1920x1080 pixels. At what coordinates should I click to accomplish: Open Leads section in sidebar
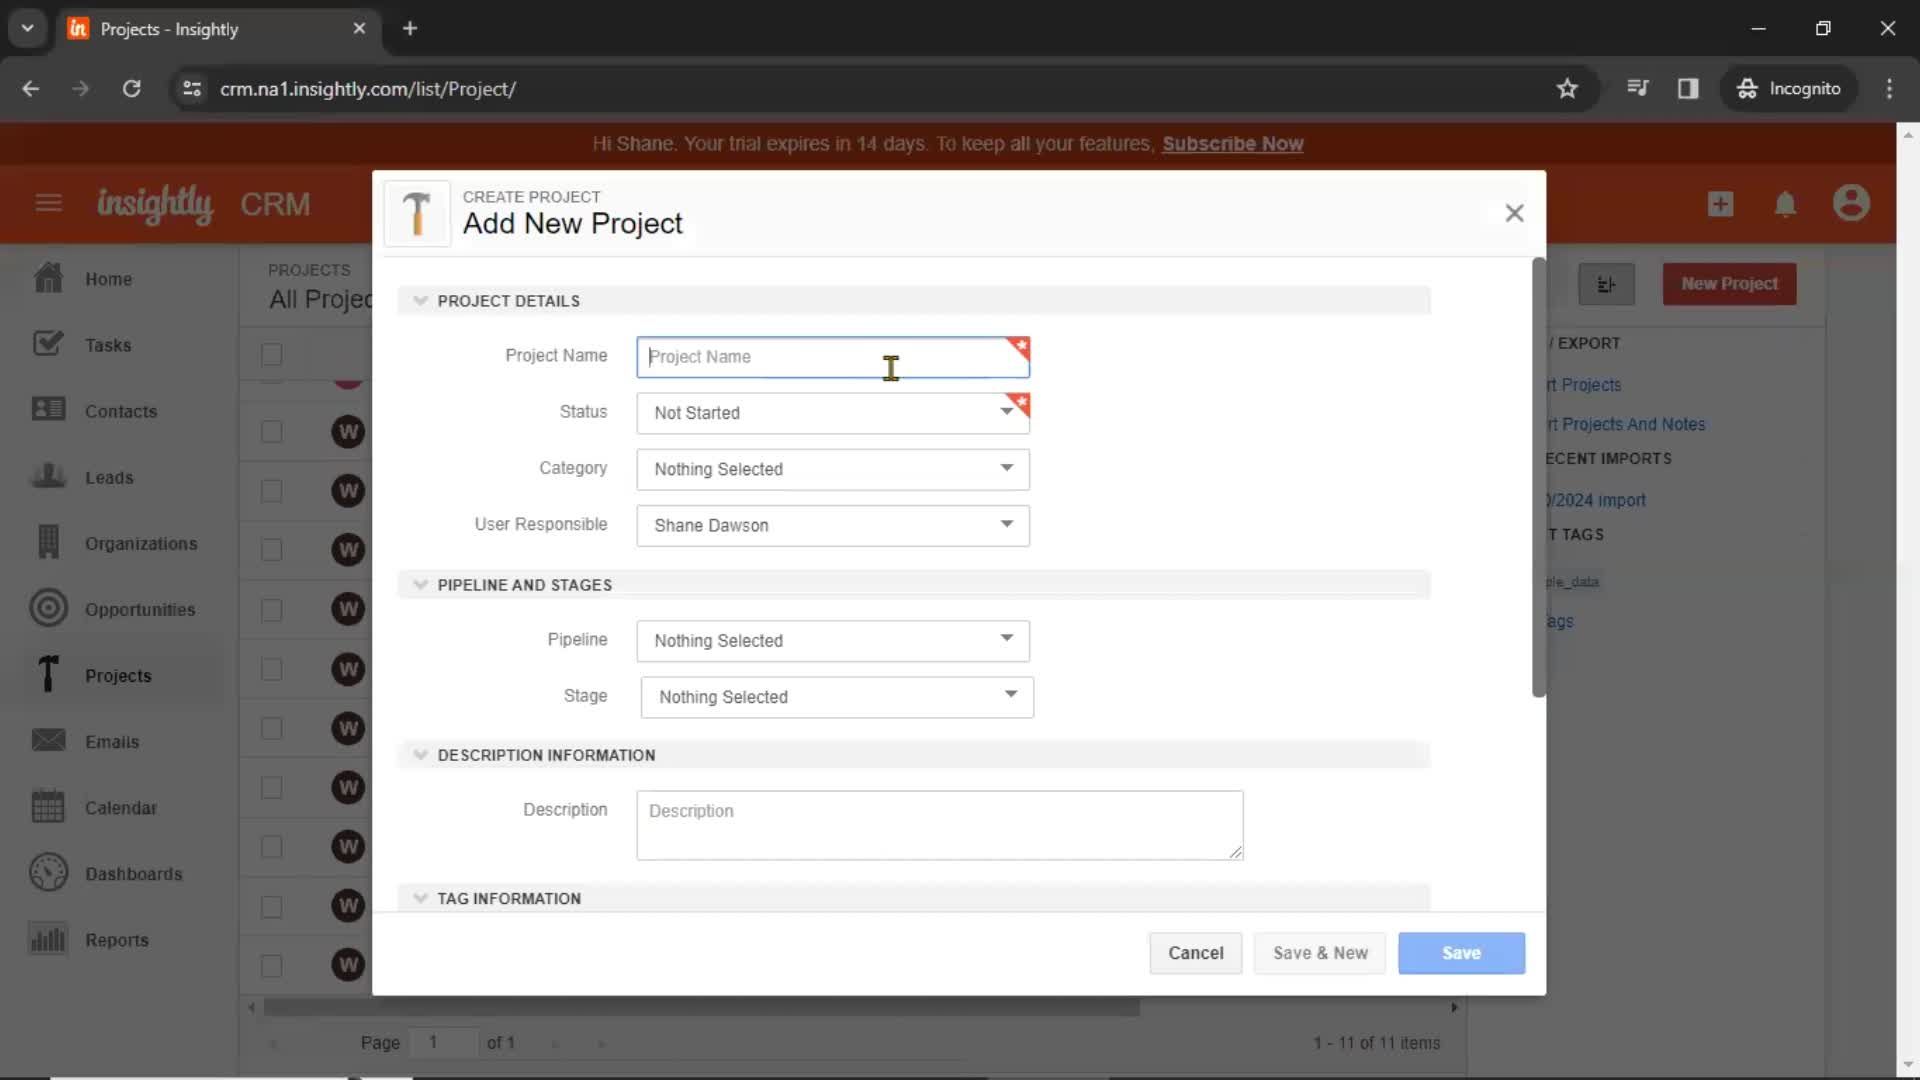tap(107, 476)
